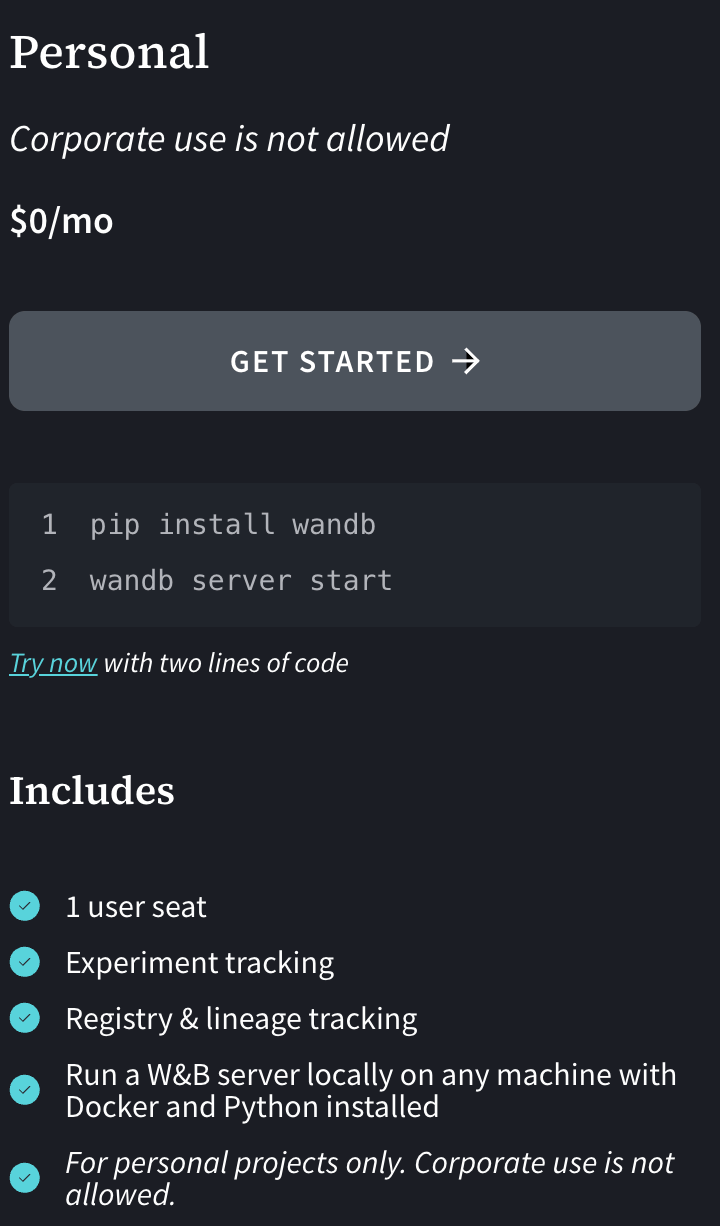Image resolution: width=720 pixels, height=1226 pixels.
Task: Click the GET STARTED button
Action: pyautogui.click(x=354, y=361)
